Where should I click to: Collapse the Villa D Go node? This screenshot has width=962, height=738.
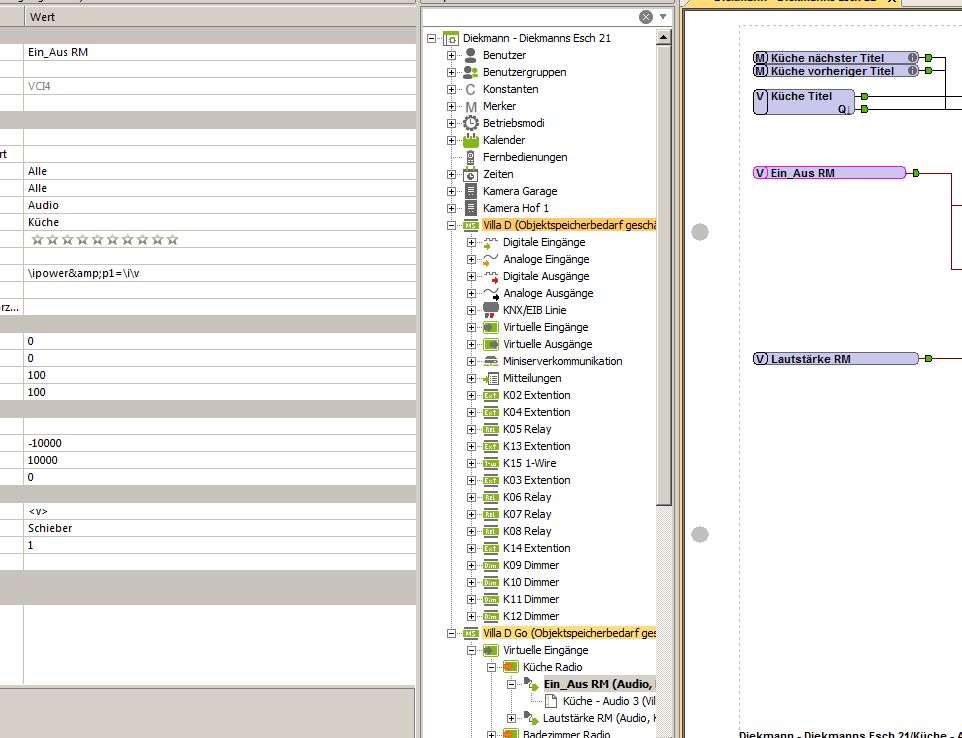(452, 633)
